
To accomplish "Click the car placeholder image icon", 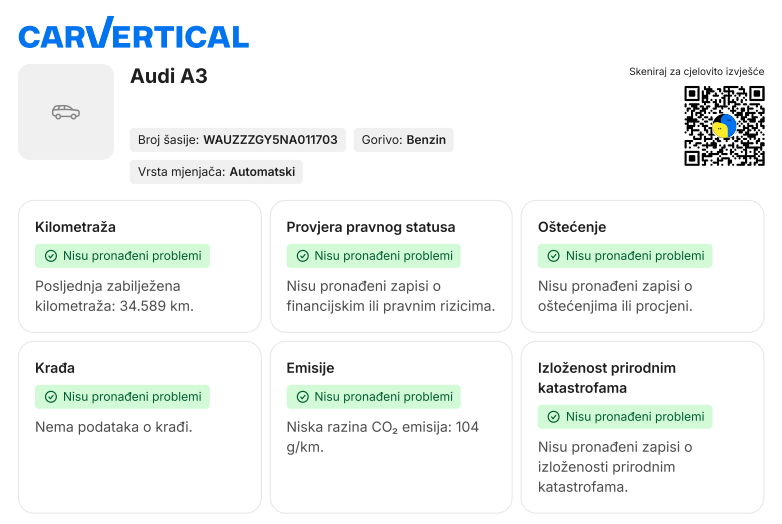I will pyautogui.click(x=66, y=112).
